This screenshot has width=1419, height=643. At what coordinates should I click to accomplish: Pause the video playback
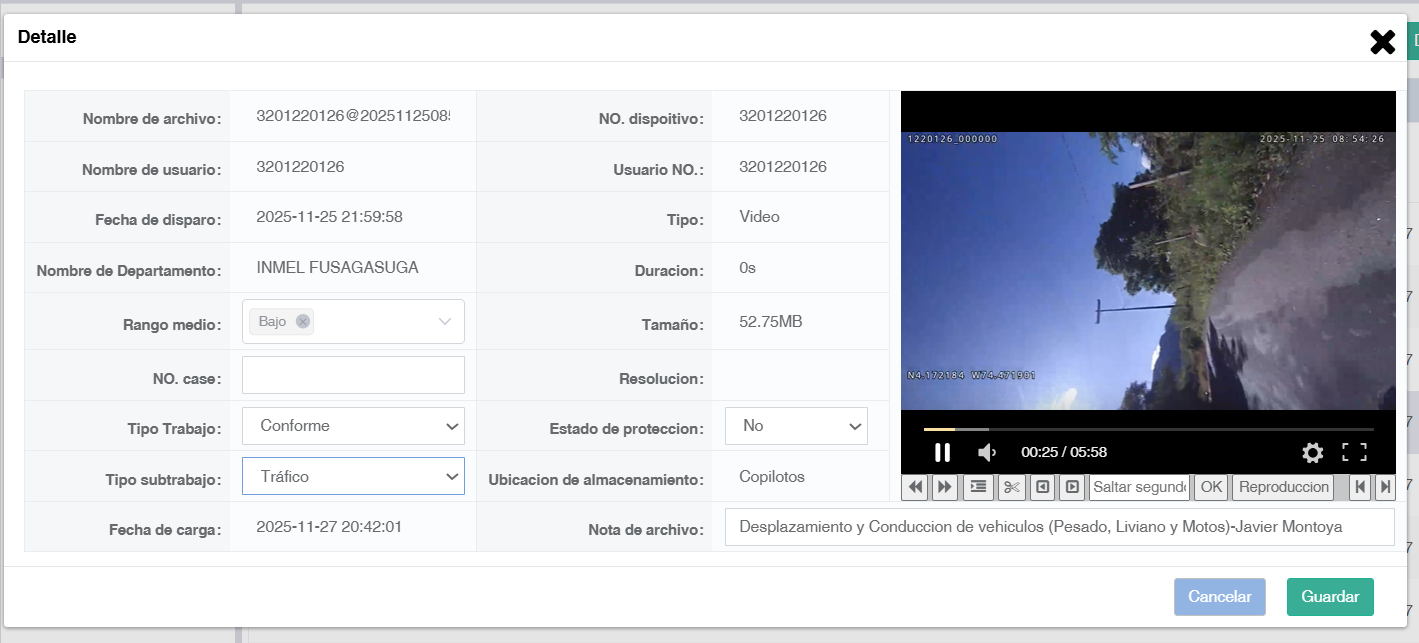(x=942, y=452)
